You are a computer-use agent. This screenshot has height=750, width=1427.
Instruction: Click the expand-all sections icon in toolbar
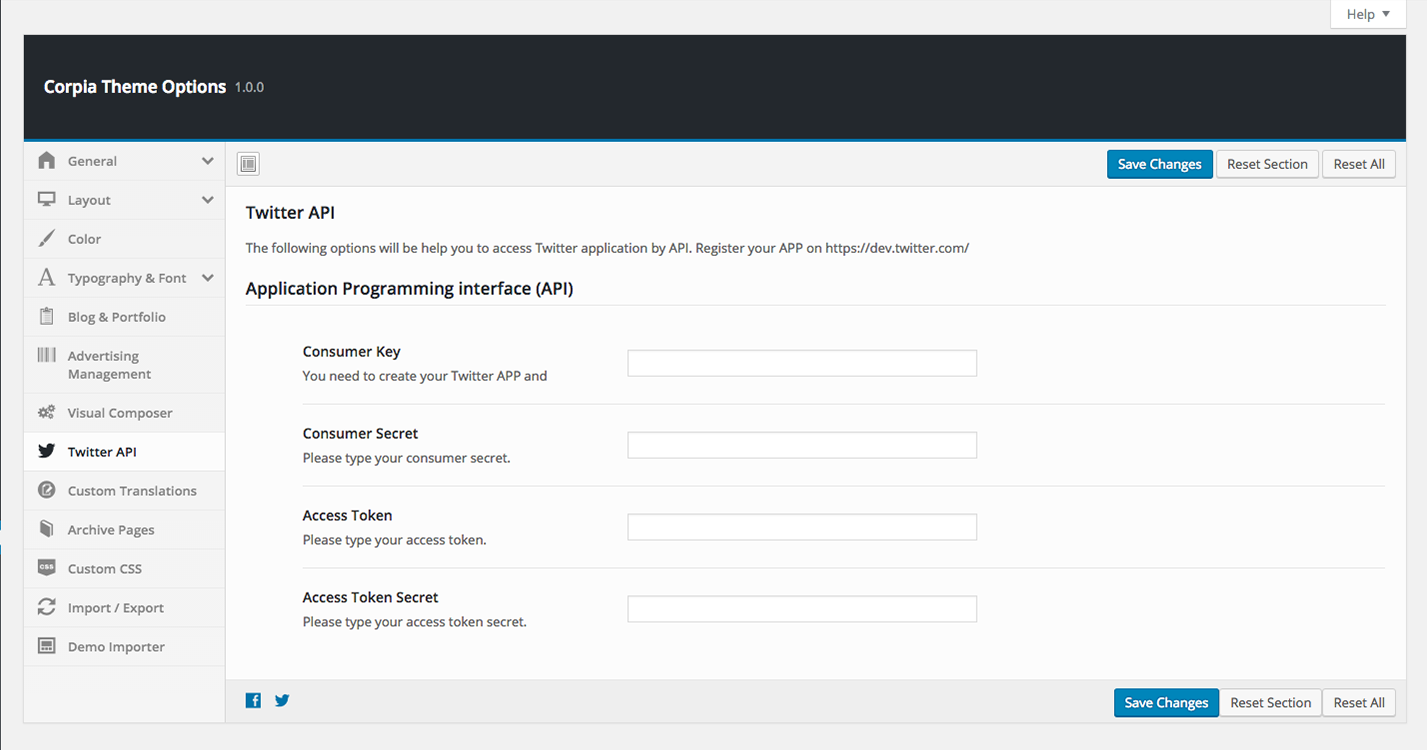pos(249,164)
